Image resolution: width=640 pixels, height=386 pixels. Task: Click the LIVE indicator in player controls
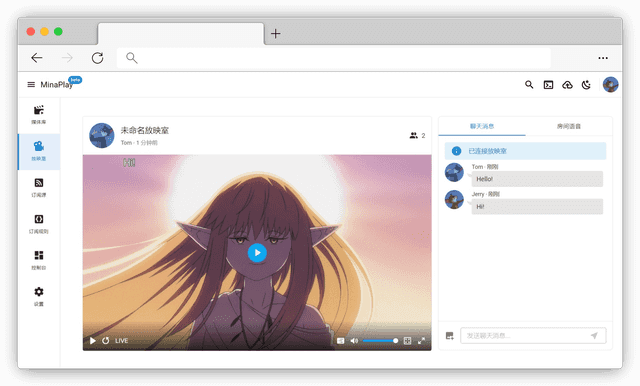(122, 340)
